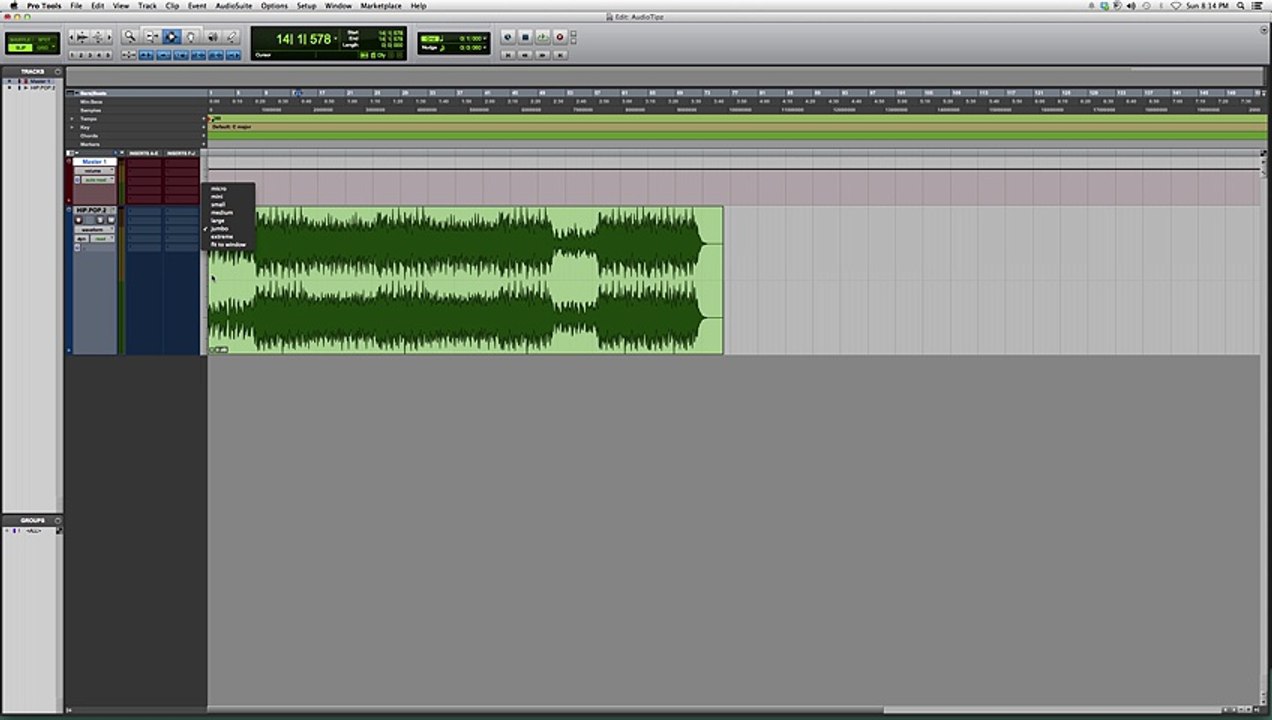This screenshot has height=720, width=1272.
Task: Select the Zoomer tool
Action: pos(130,36)
